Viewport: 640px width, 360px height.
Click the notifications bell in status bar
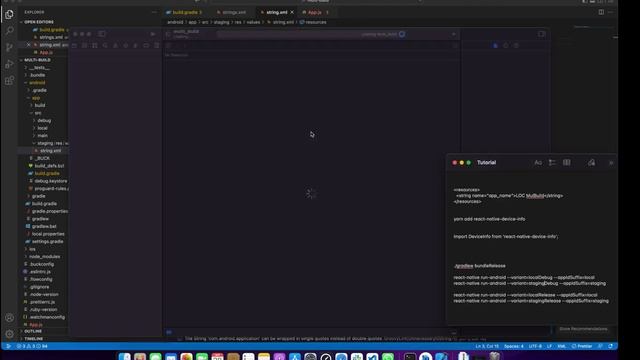(611, 346)
